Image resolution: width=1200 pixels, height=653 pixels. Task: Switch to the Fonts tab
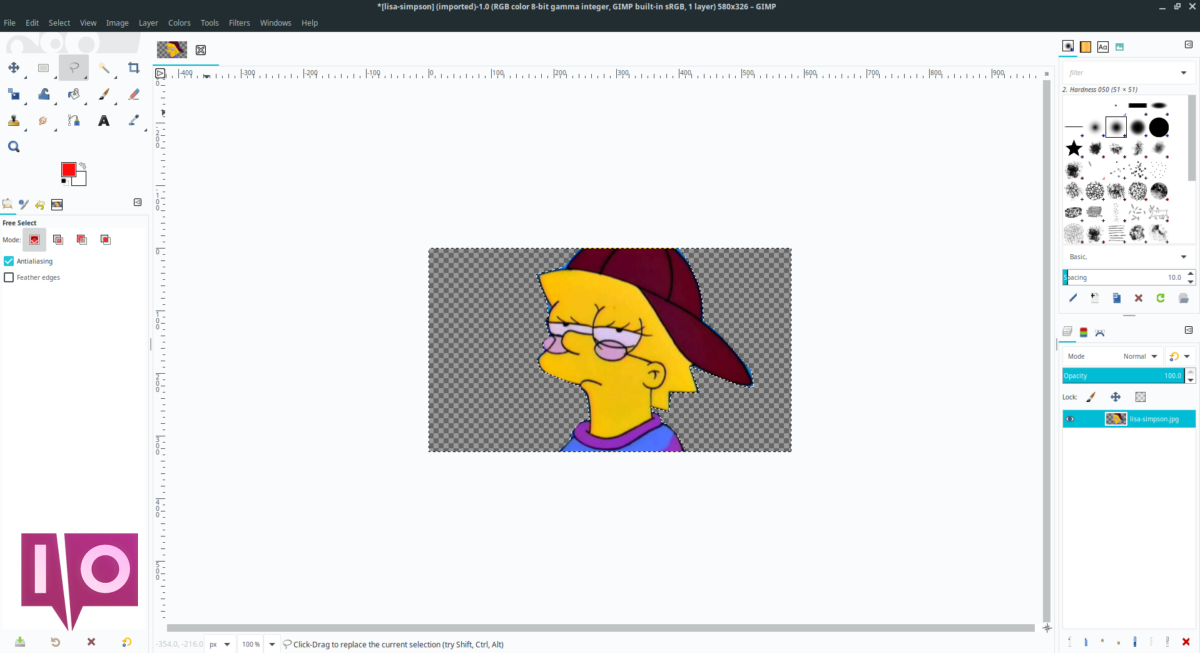[x=1102, y=46]
